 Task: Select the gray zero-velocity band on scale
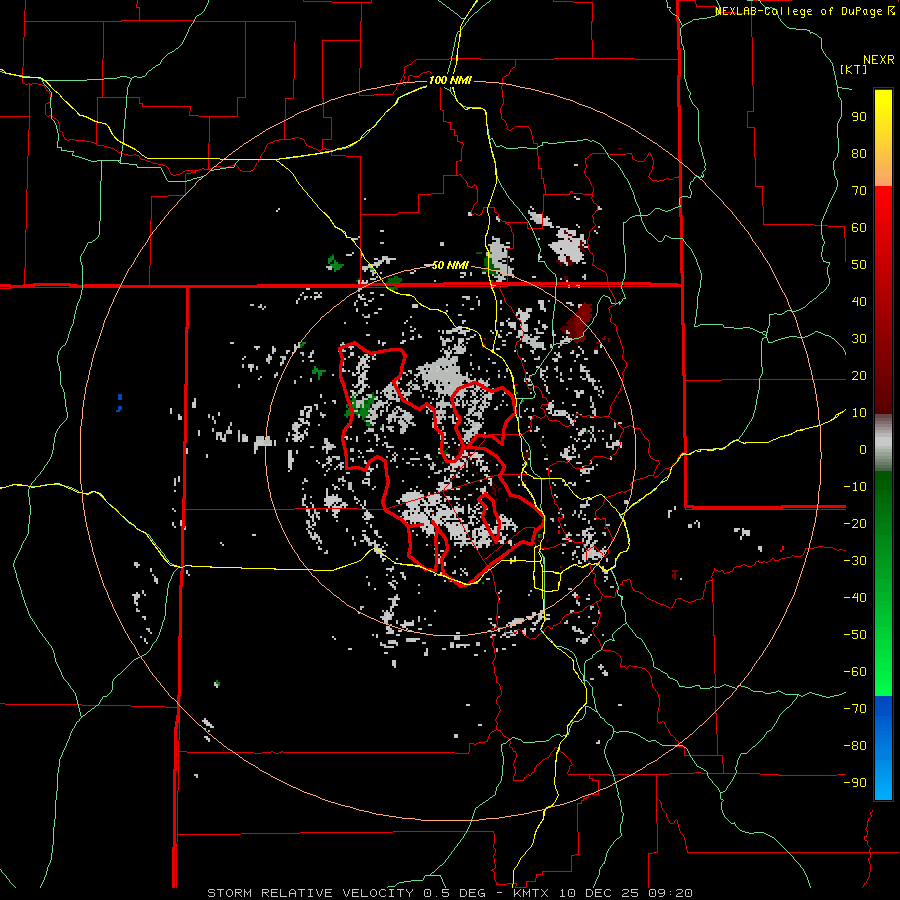[x=883, y=441]
